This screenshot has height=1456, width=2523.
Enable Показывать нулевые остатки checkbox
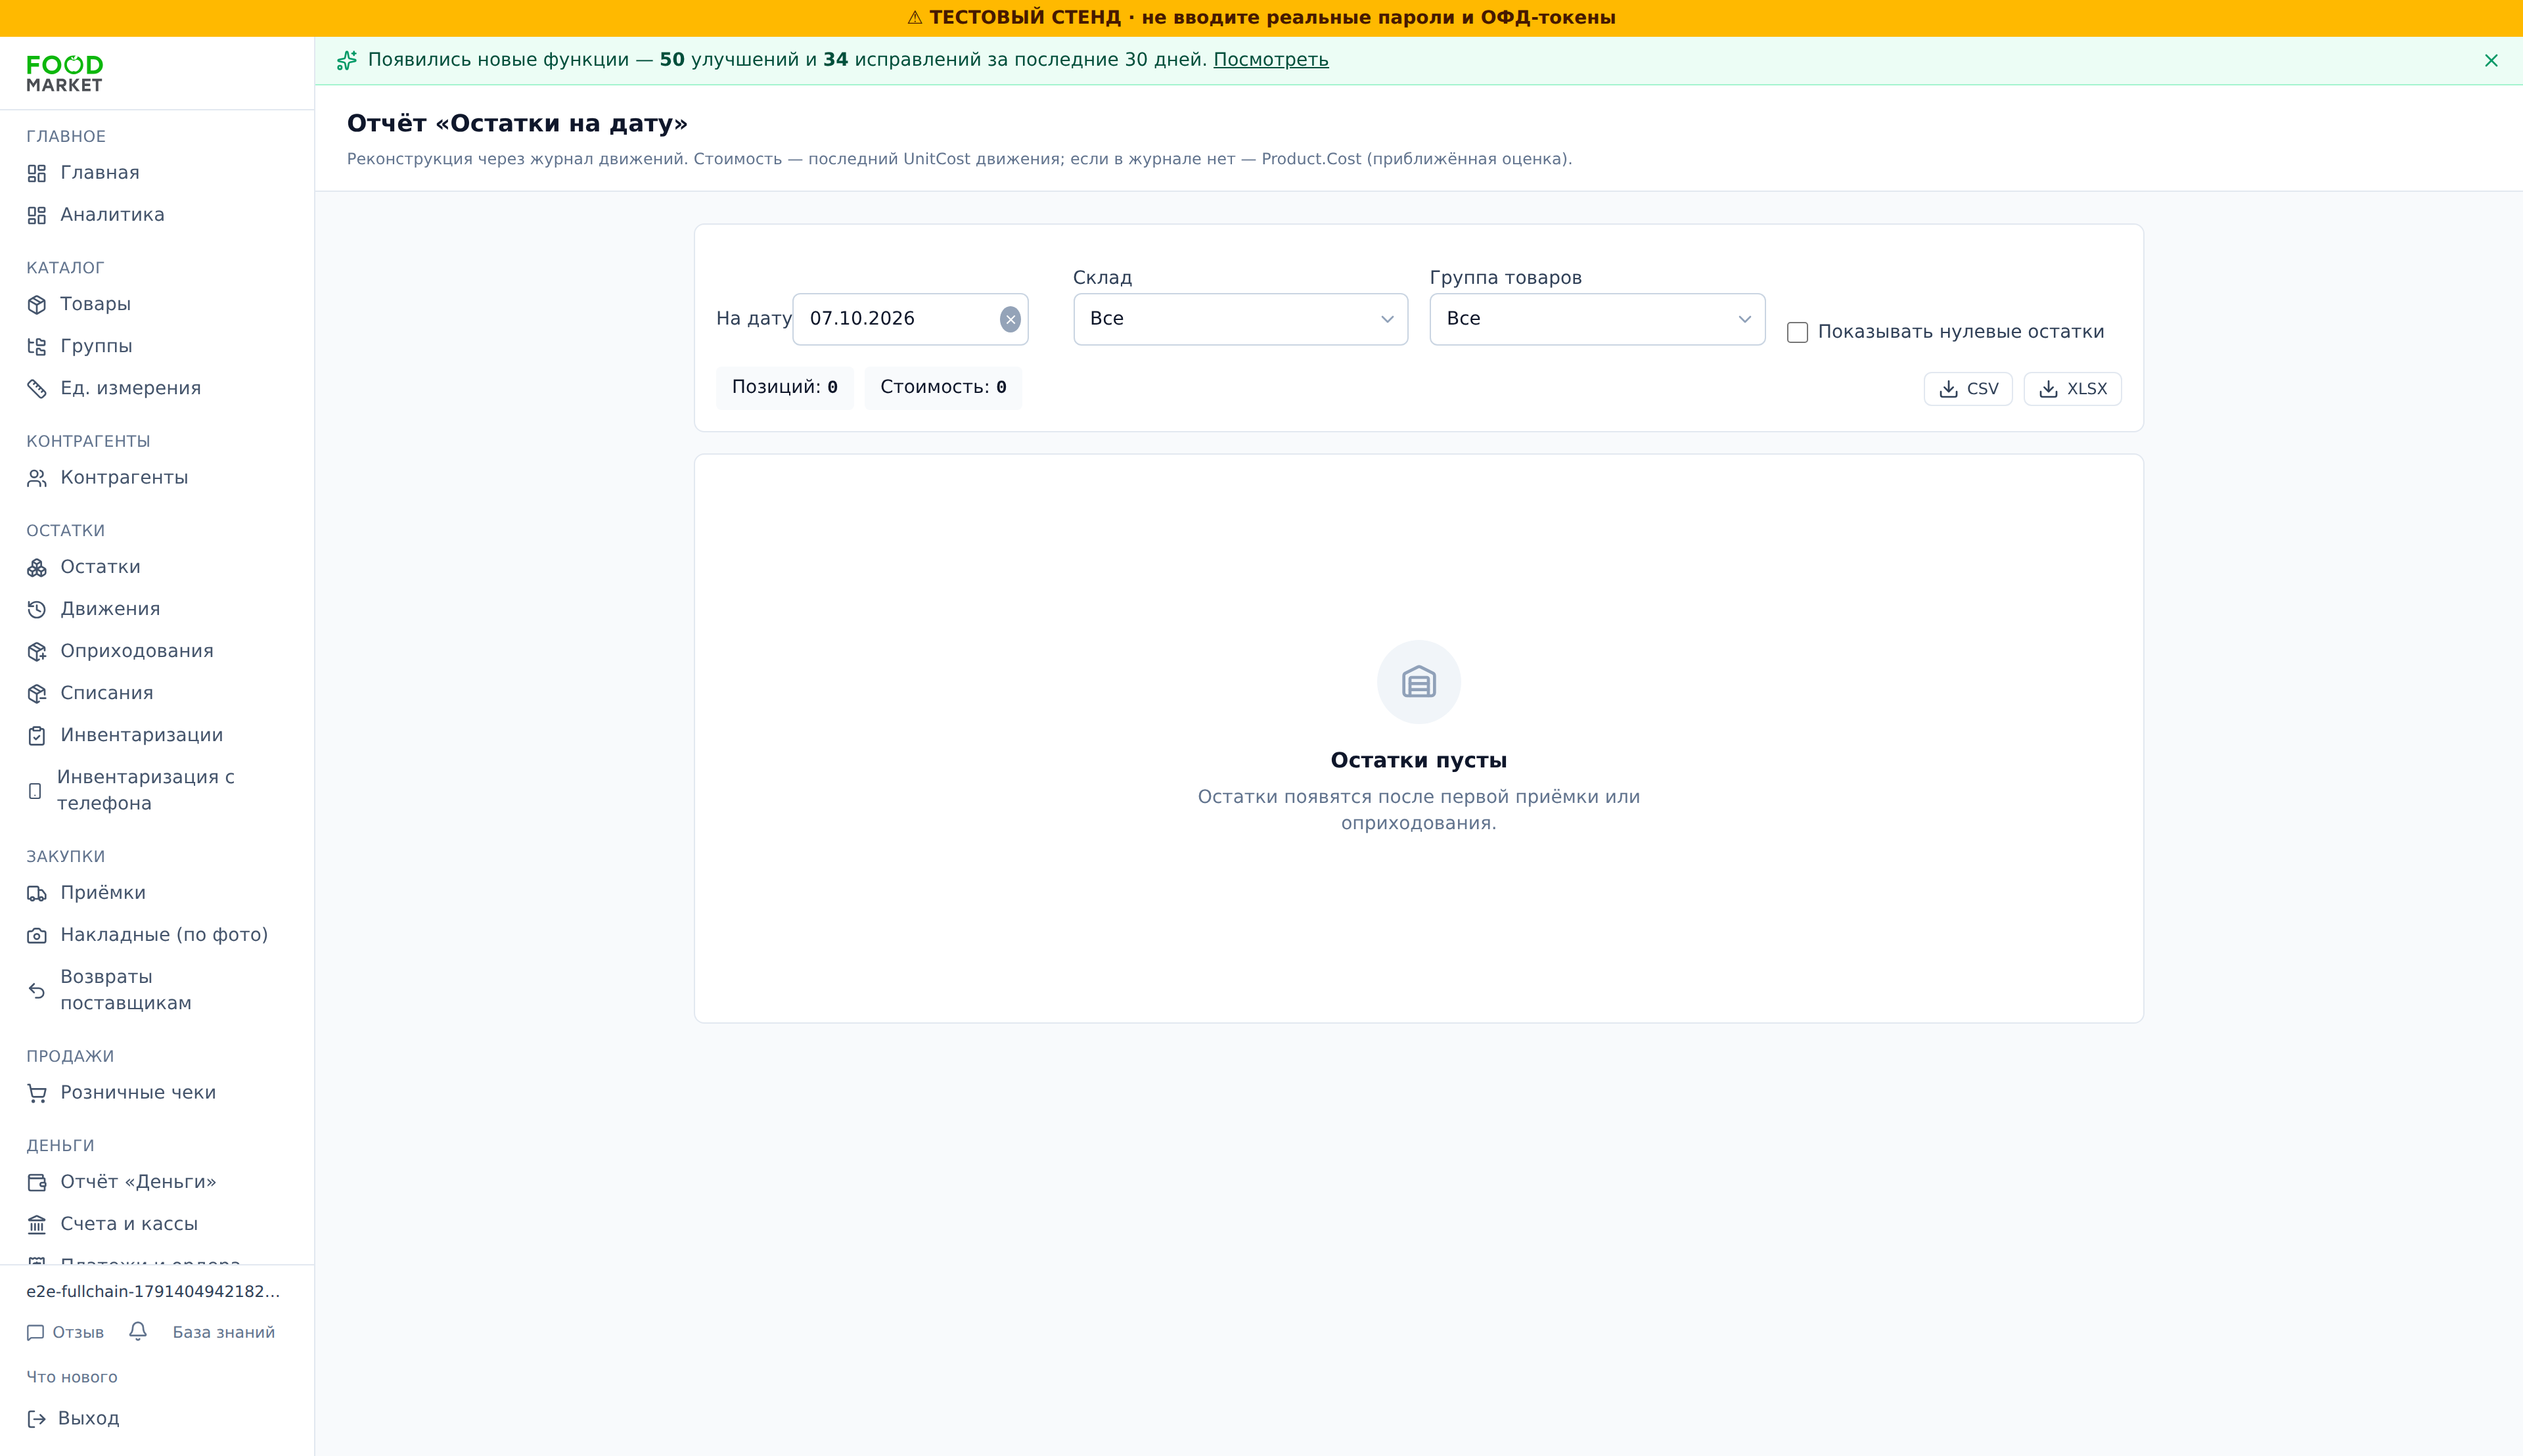pyautogui.click(x=1797, y=332)
